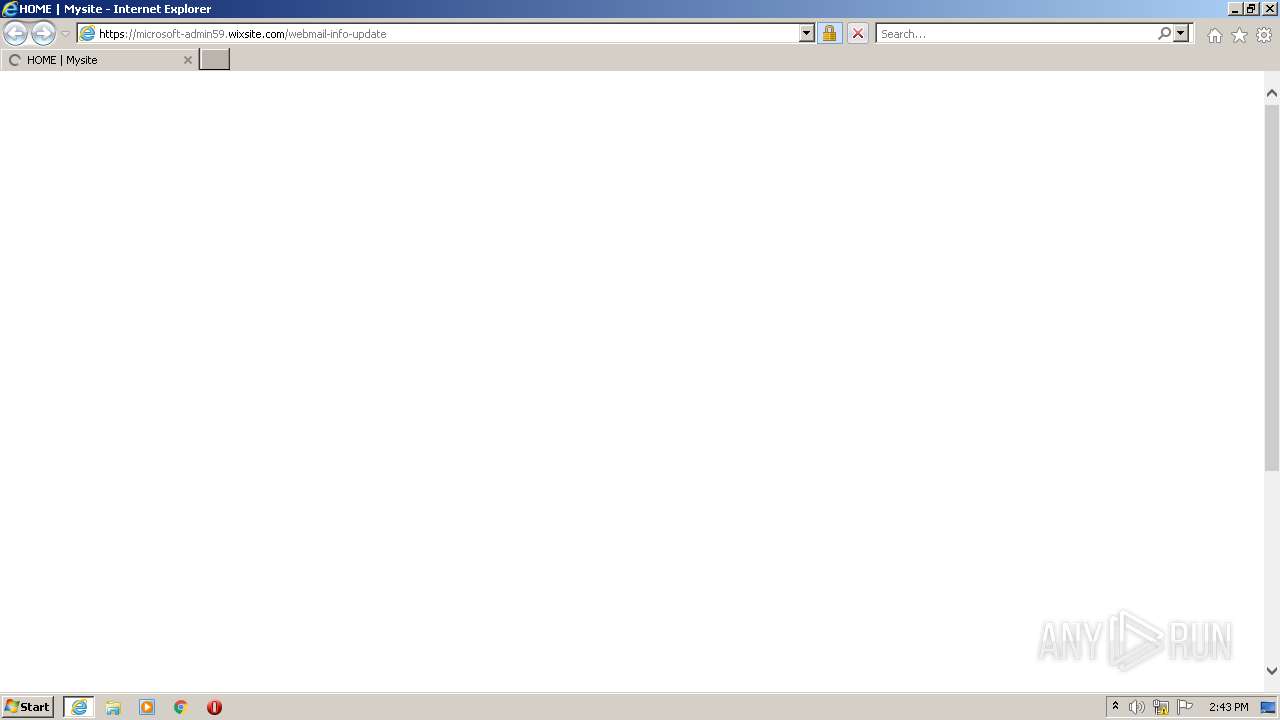This screenshot has height=720, width=1280.
Task: Open the Action Center flag icon
Action: click(x=1185, y=707)
